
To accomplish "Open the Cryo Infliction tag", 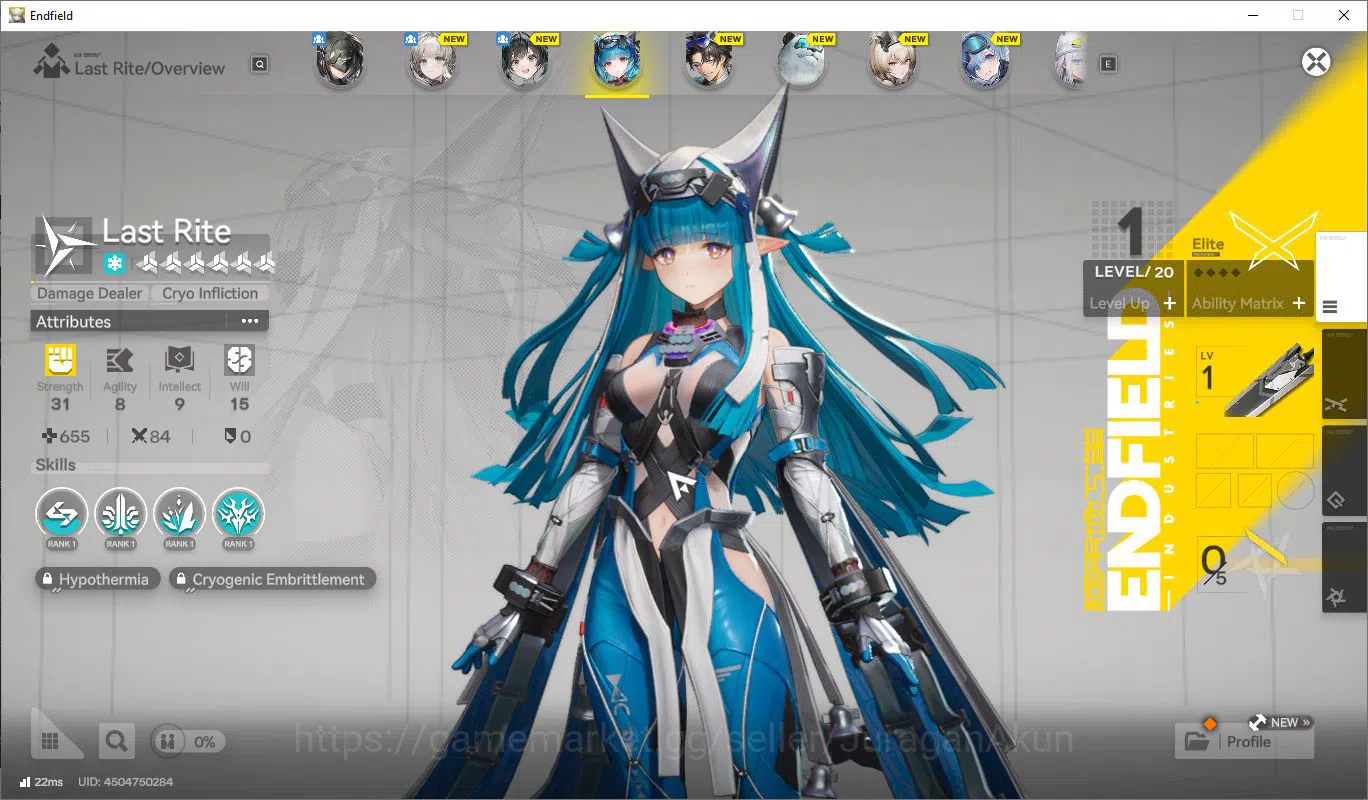I will coord(210,294).
